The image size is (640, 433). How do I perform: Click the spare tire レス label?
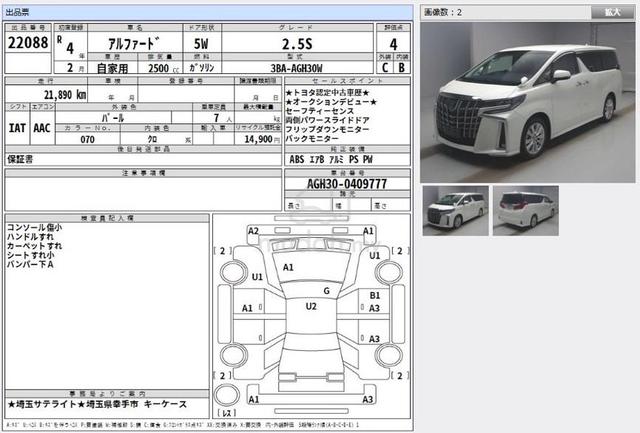(227, 413)
